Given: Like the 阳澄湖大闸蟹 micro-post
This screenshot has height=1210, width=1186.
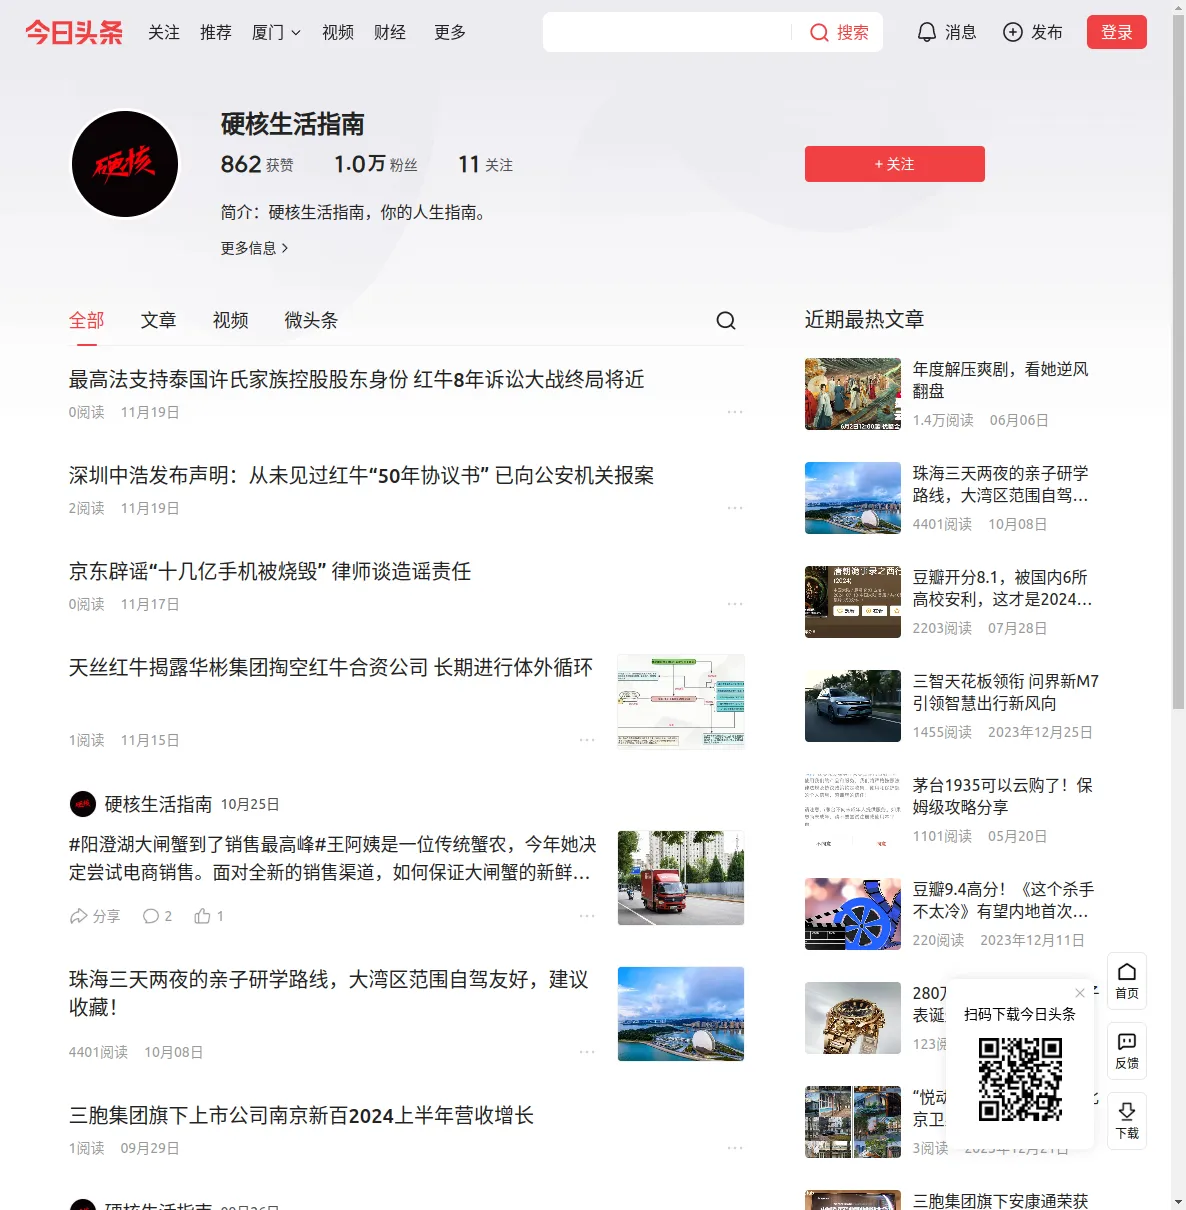Looking at the screenshot, I should click(x=209, y=916).
